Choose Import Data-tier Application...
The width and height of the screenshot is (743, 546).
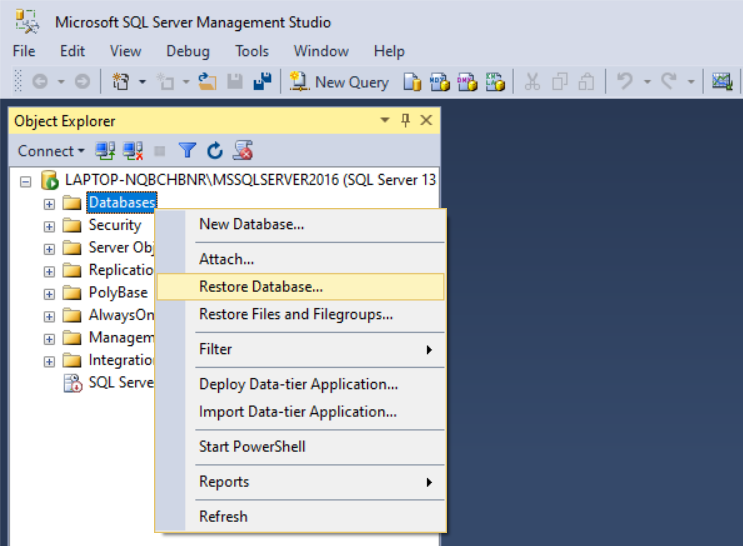pyautogui.click(x=300, y=412)
